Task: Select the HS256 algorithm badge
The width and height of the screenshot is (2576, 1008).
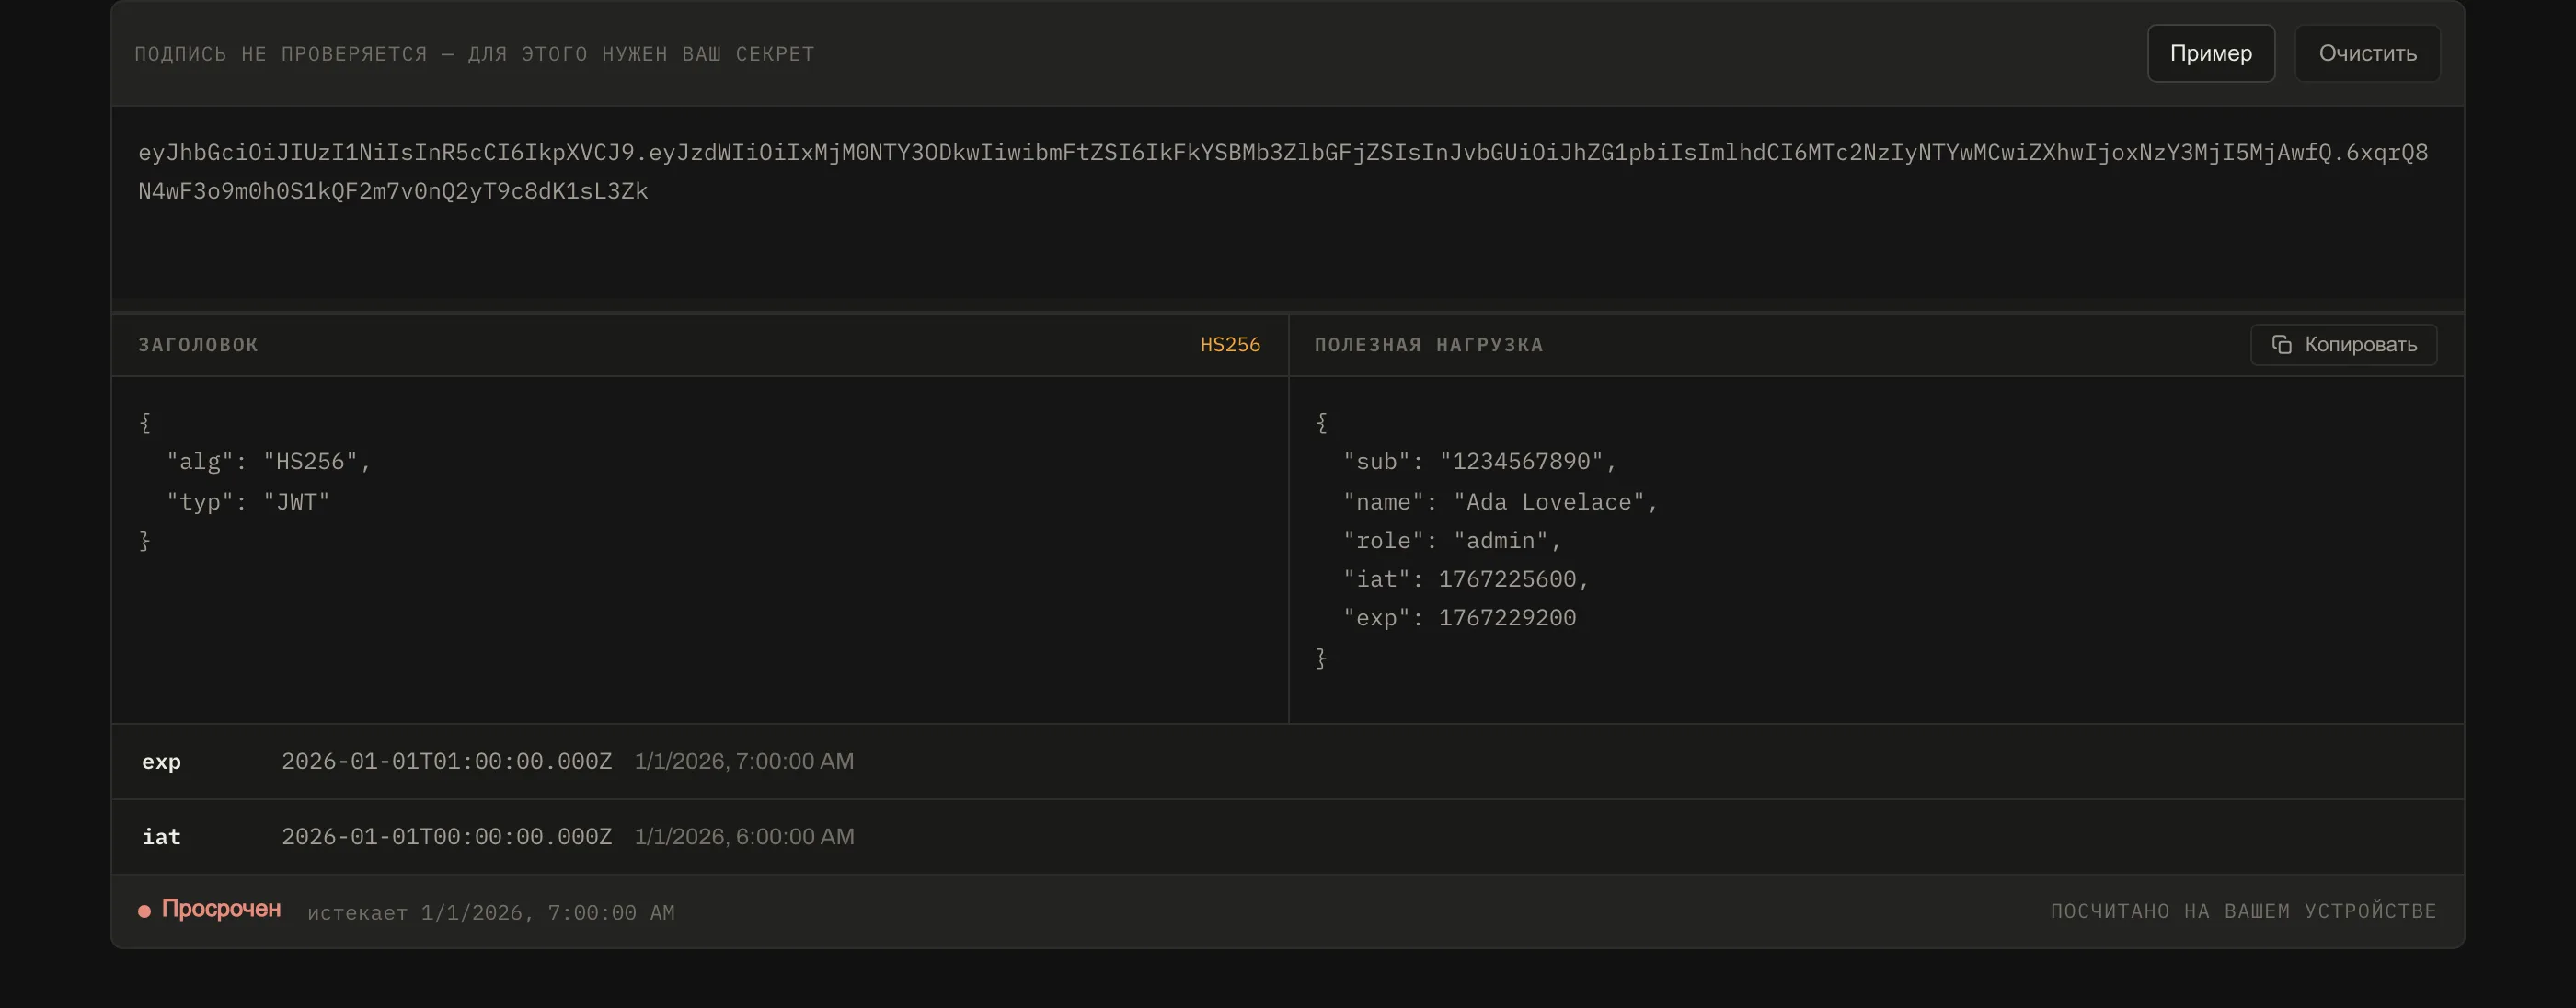Action: tap(1230, 345)
